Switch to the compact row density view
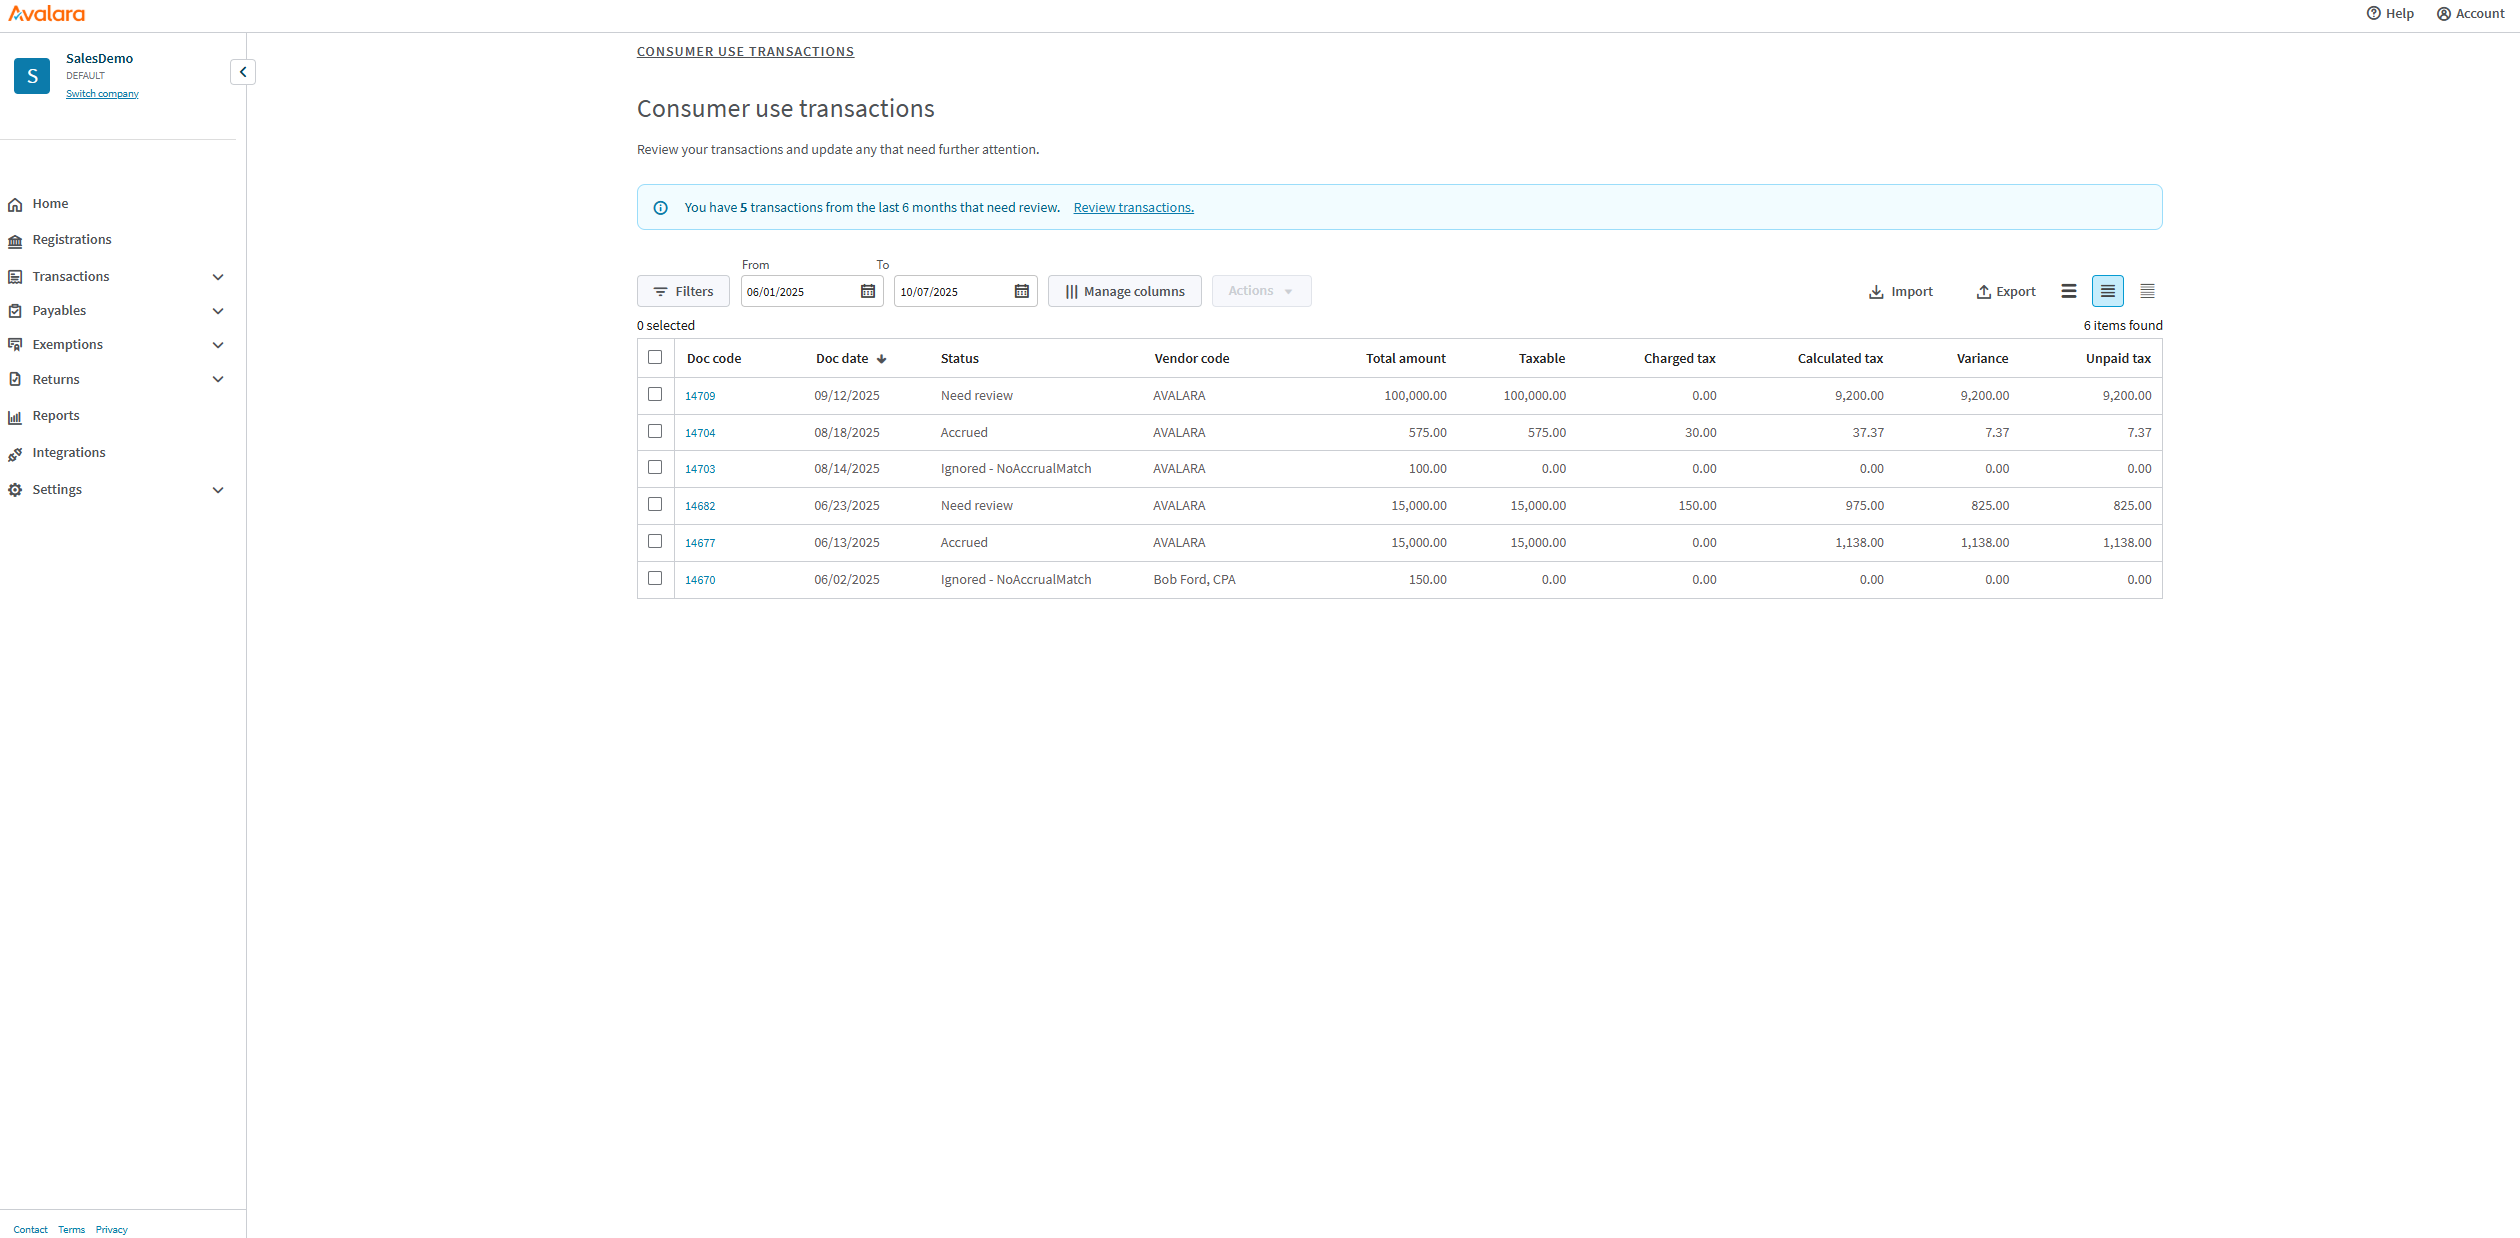2520x1238 pixels. (2147, 291)
